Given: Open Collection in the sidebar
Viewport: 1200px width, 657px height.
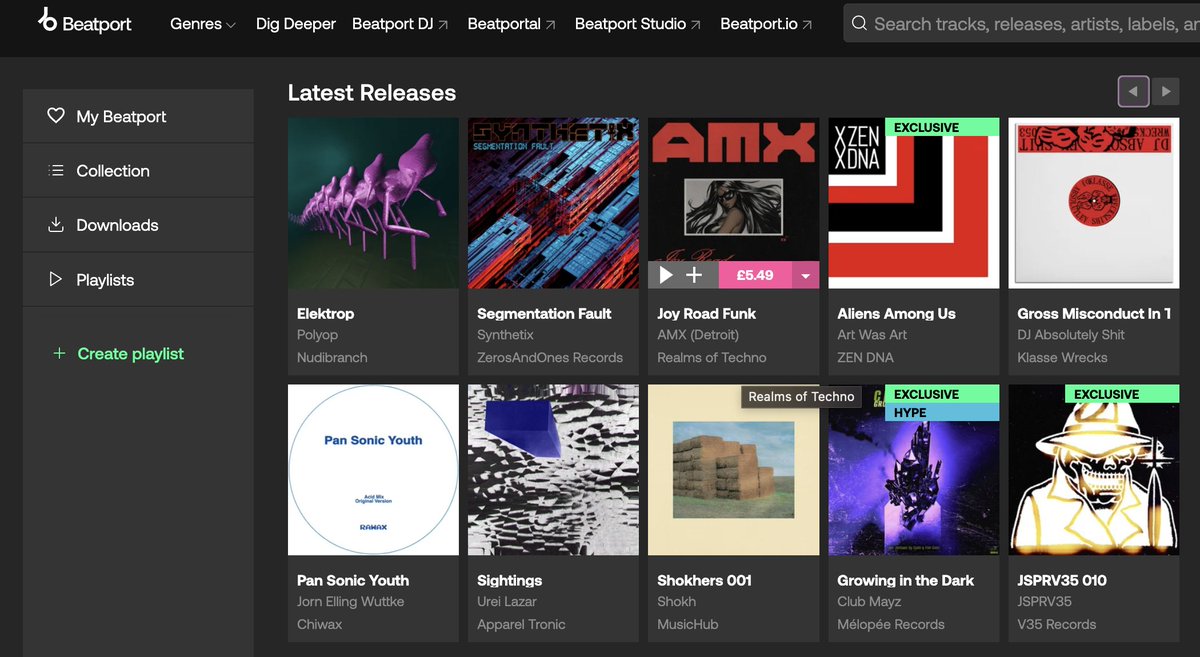Looking at the screenshot, I should point(138,171).
